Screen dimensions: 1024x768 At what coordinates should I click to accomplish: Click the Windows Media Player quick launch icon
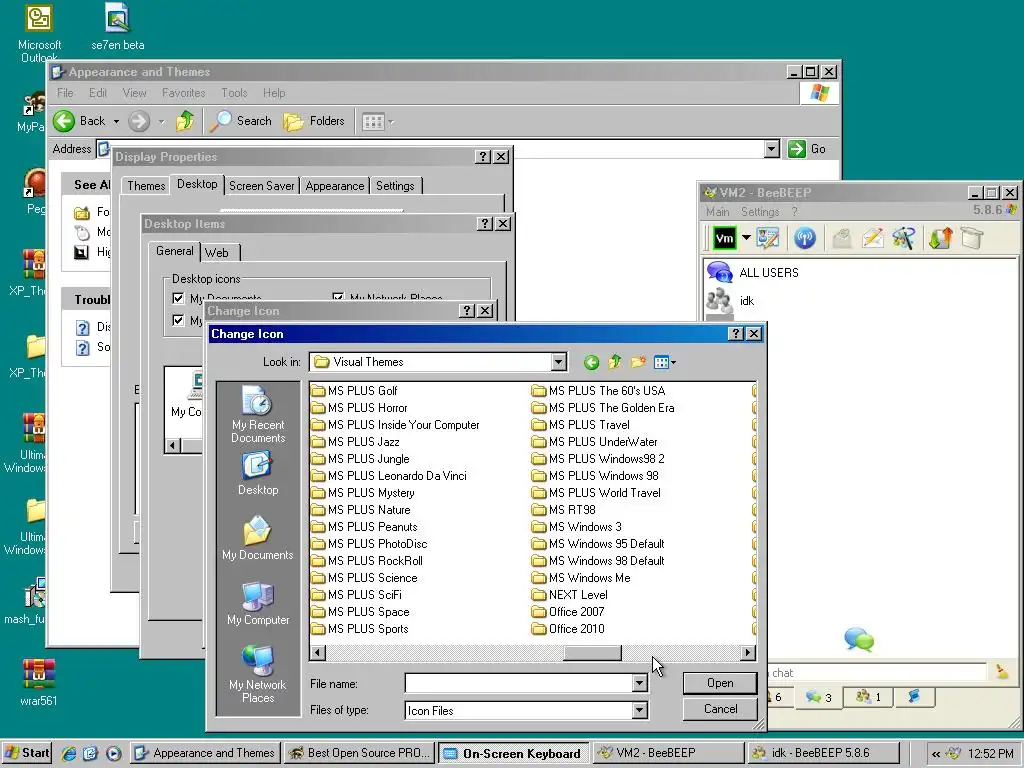[113, 753]
